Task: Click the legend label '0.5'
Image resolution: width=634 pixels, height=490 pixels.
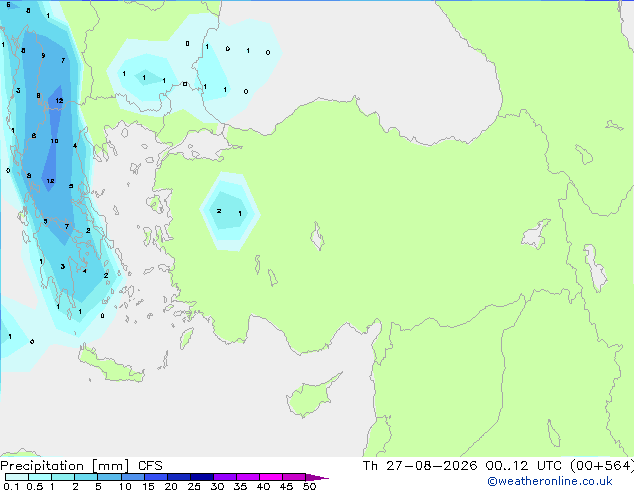Action: [35, 486]
